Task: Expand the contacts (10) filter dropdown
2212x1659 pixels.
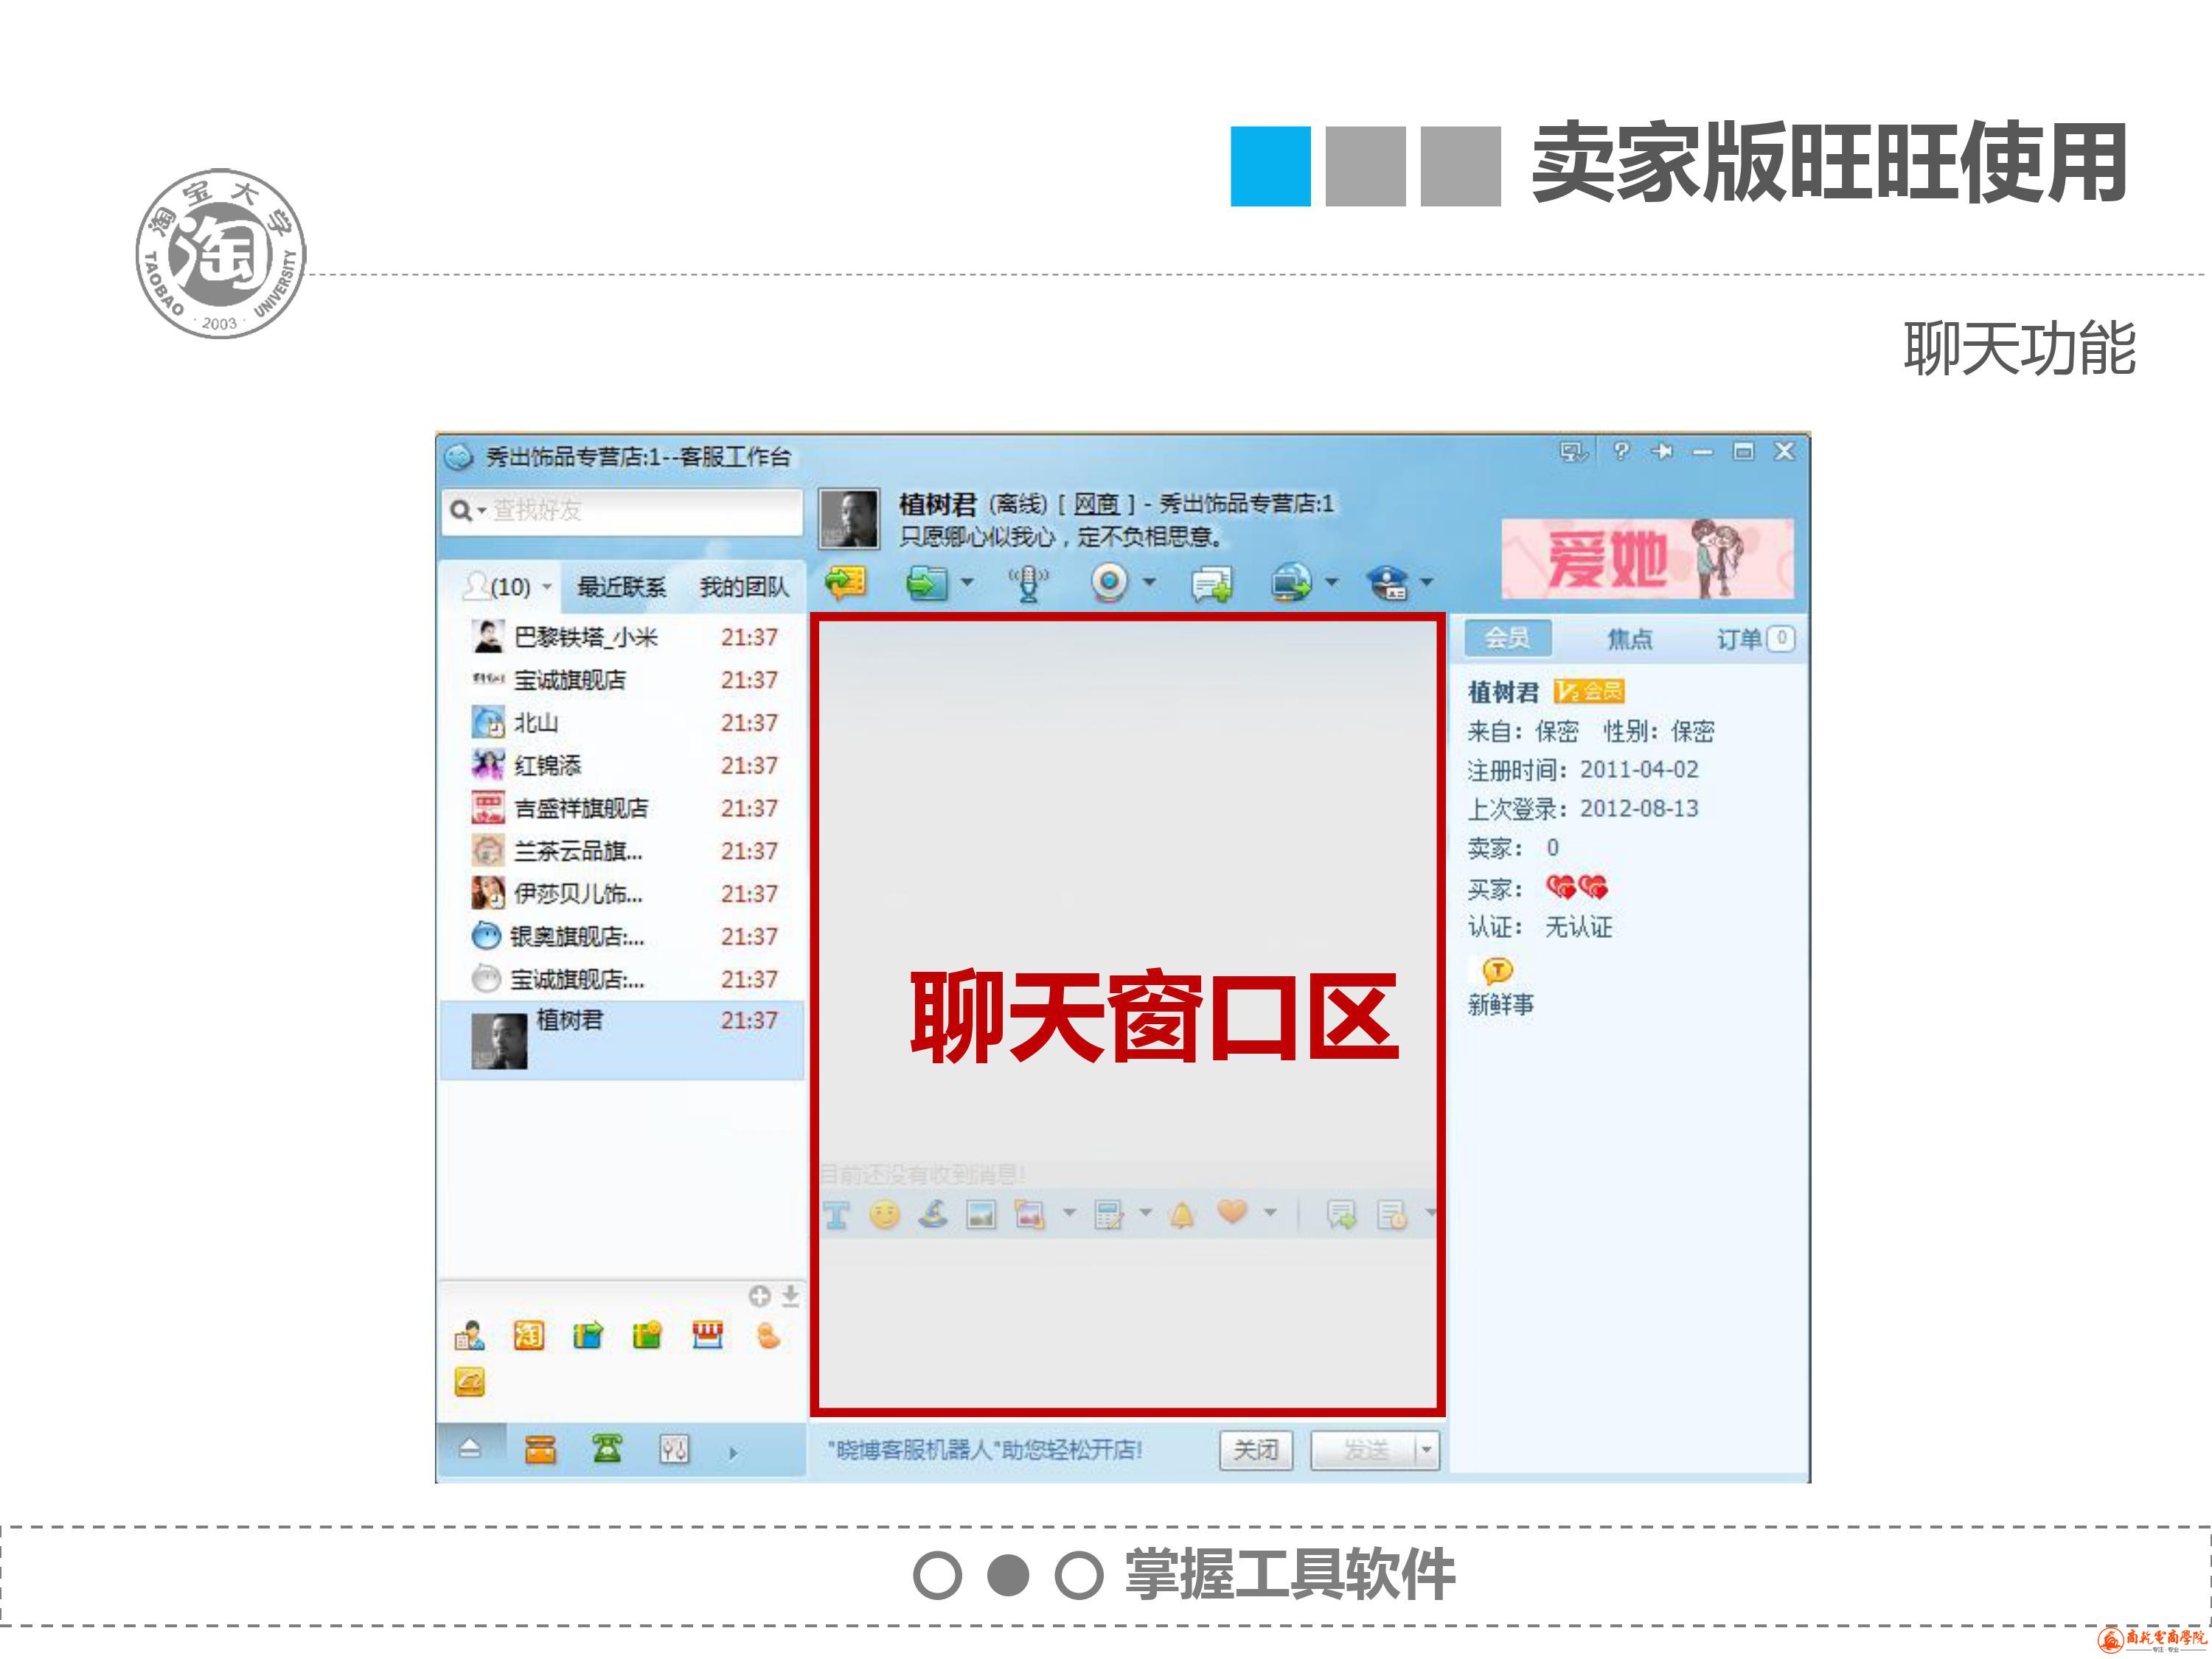Action: click(x=547, y=587)
